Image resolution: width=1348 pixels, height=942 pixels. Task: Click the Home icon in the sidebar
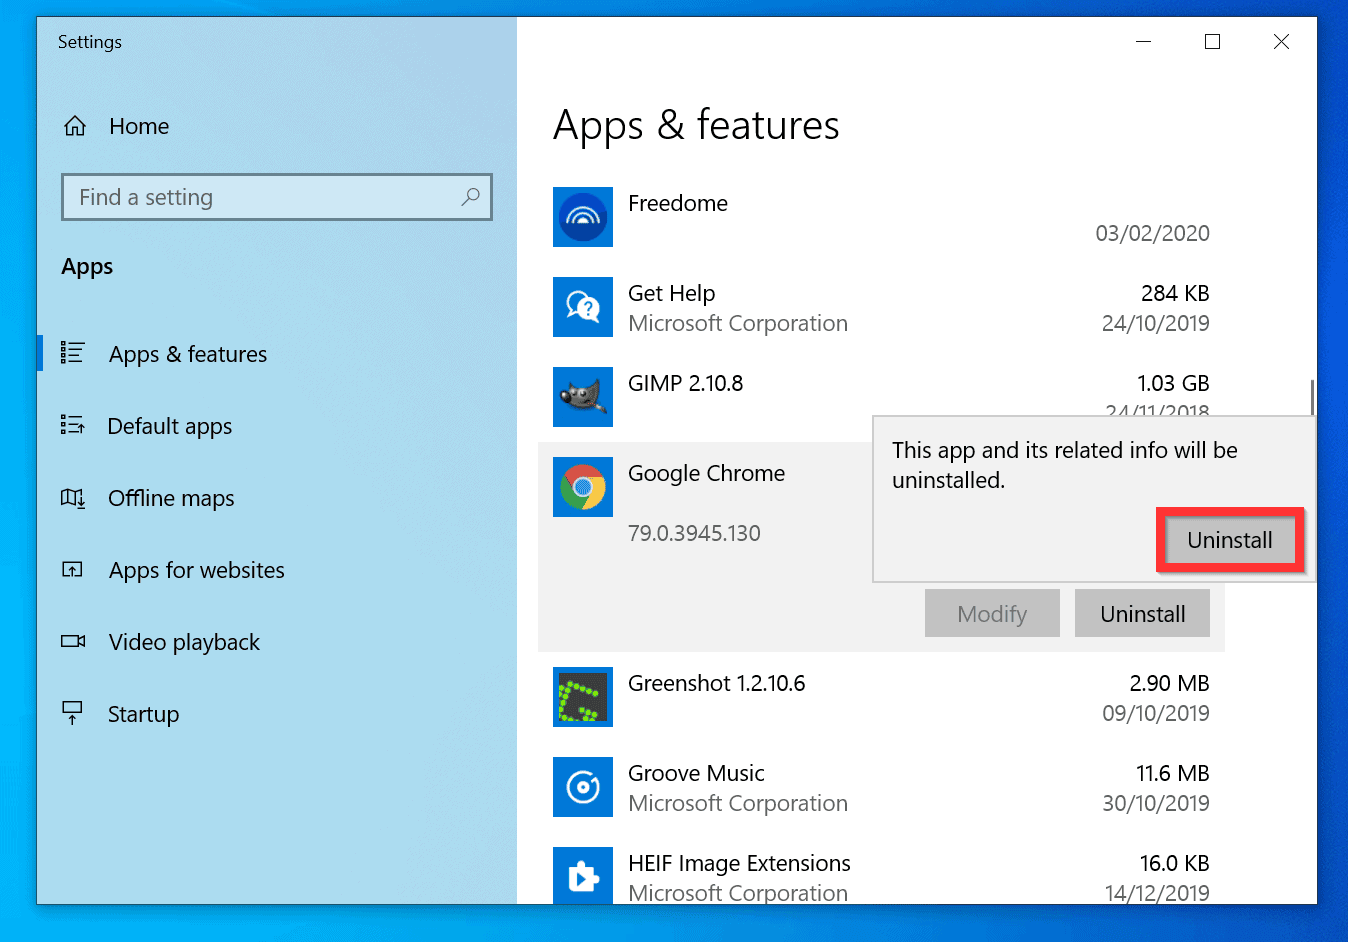click(x=75, y=126)
